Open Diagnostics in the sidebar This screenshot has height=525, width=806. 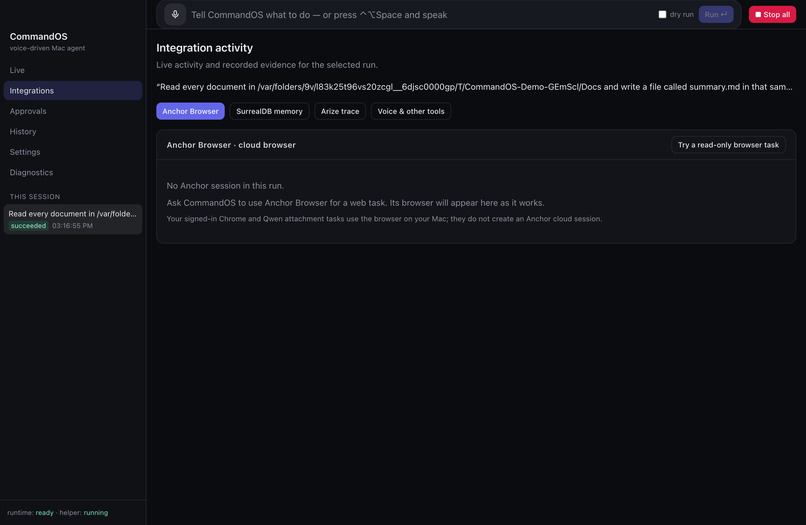pos(73,173)
